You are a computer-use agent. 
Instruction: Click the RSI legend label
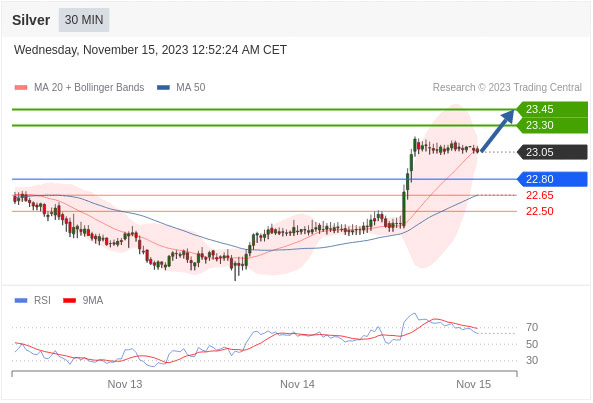click(42, 300)
